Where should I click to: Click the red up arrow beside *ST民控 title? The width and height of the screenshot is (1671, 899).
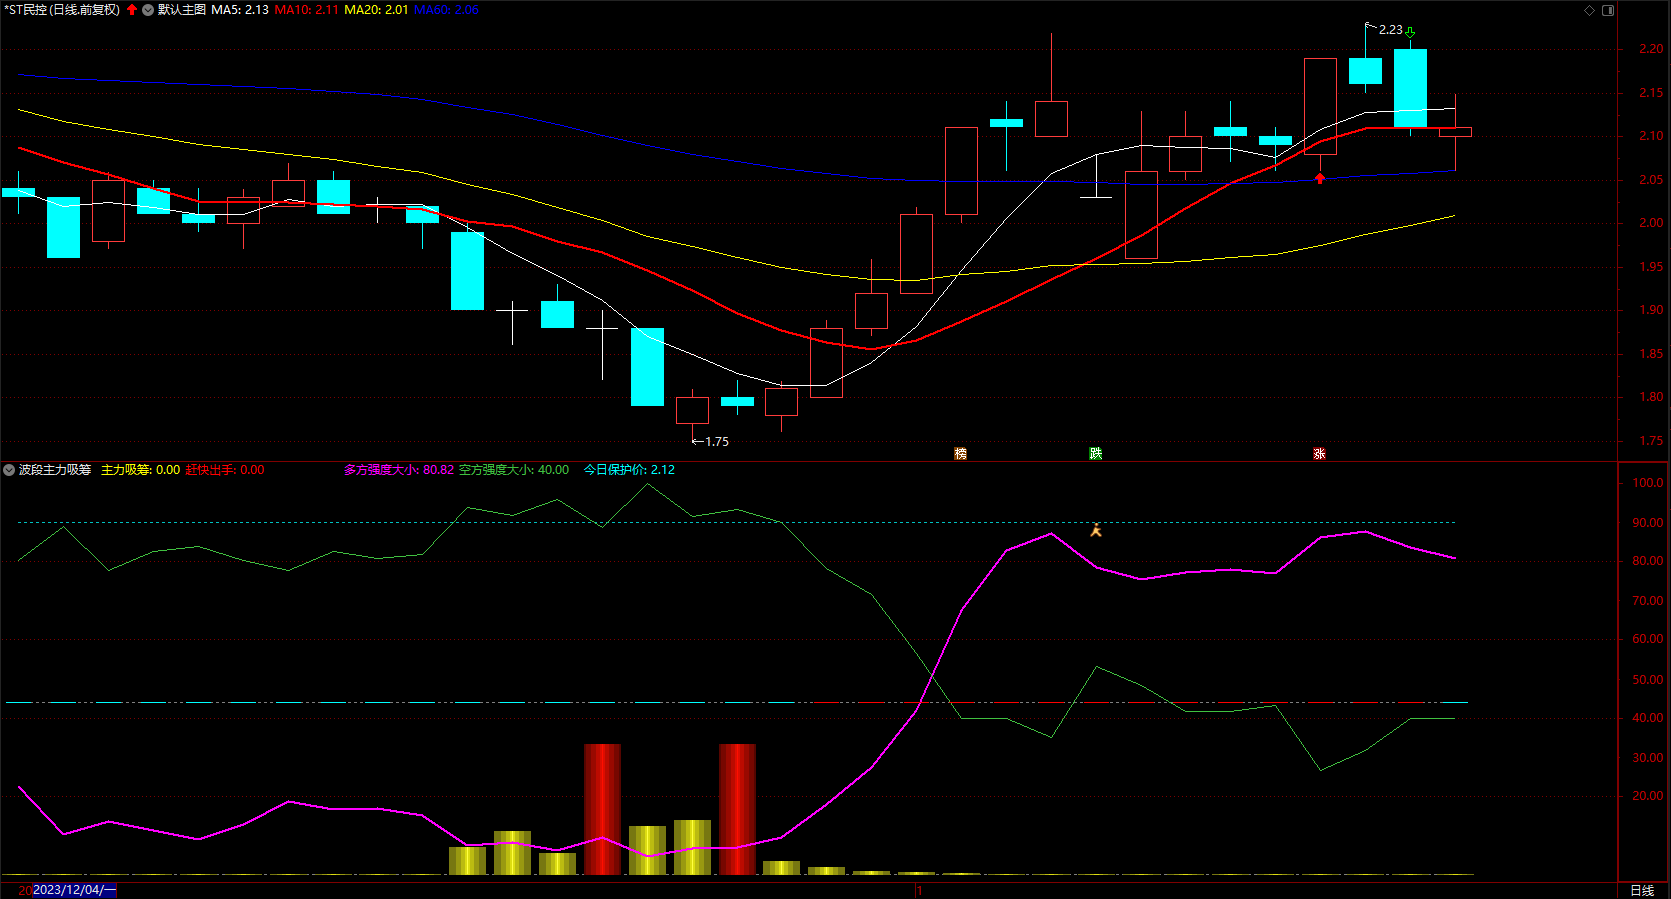(132, 10)
